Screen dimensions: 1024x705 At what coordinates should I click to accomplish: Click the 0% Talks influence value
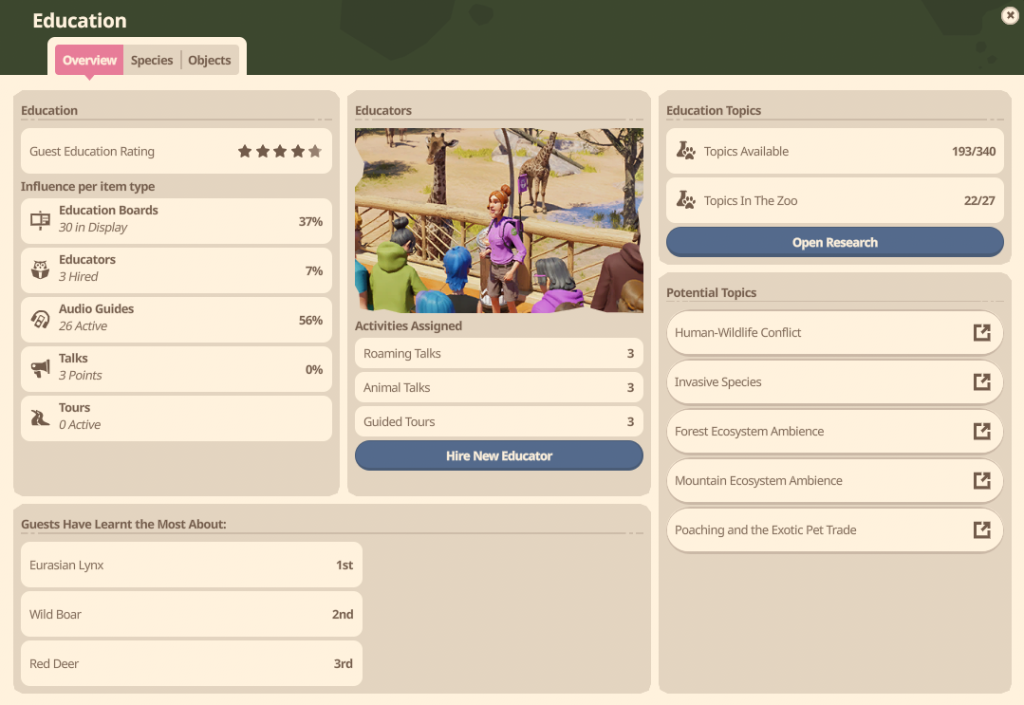coord(314,369)
